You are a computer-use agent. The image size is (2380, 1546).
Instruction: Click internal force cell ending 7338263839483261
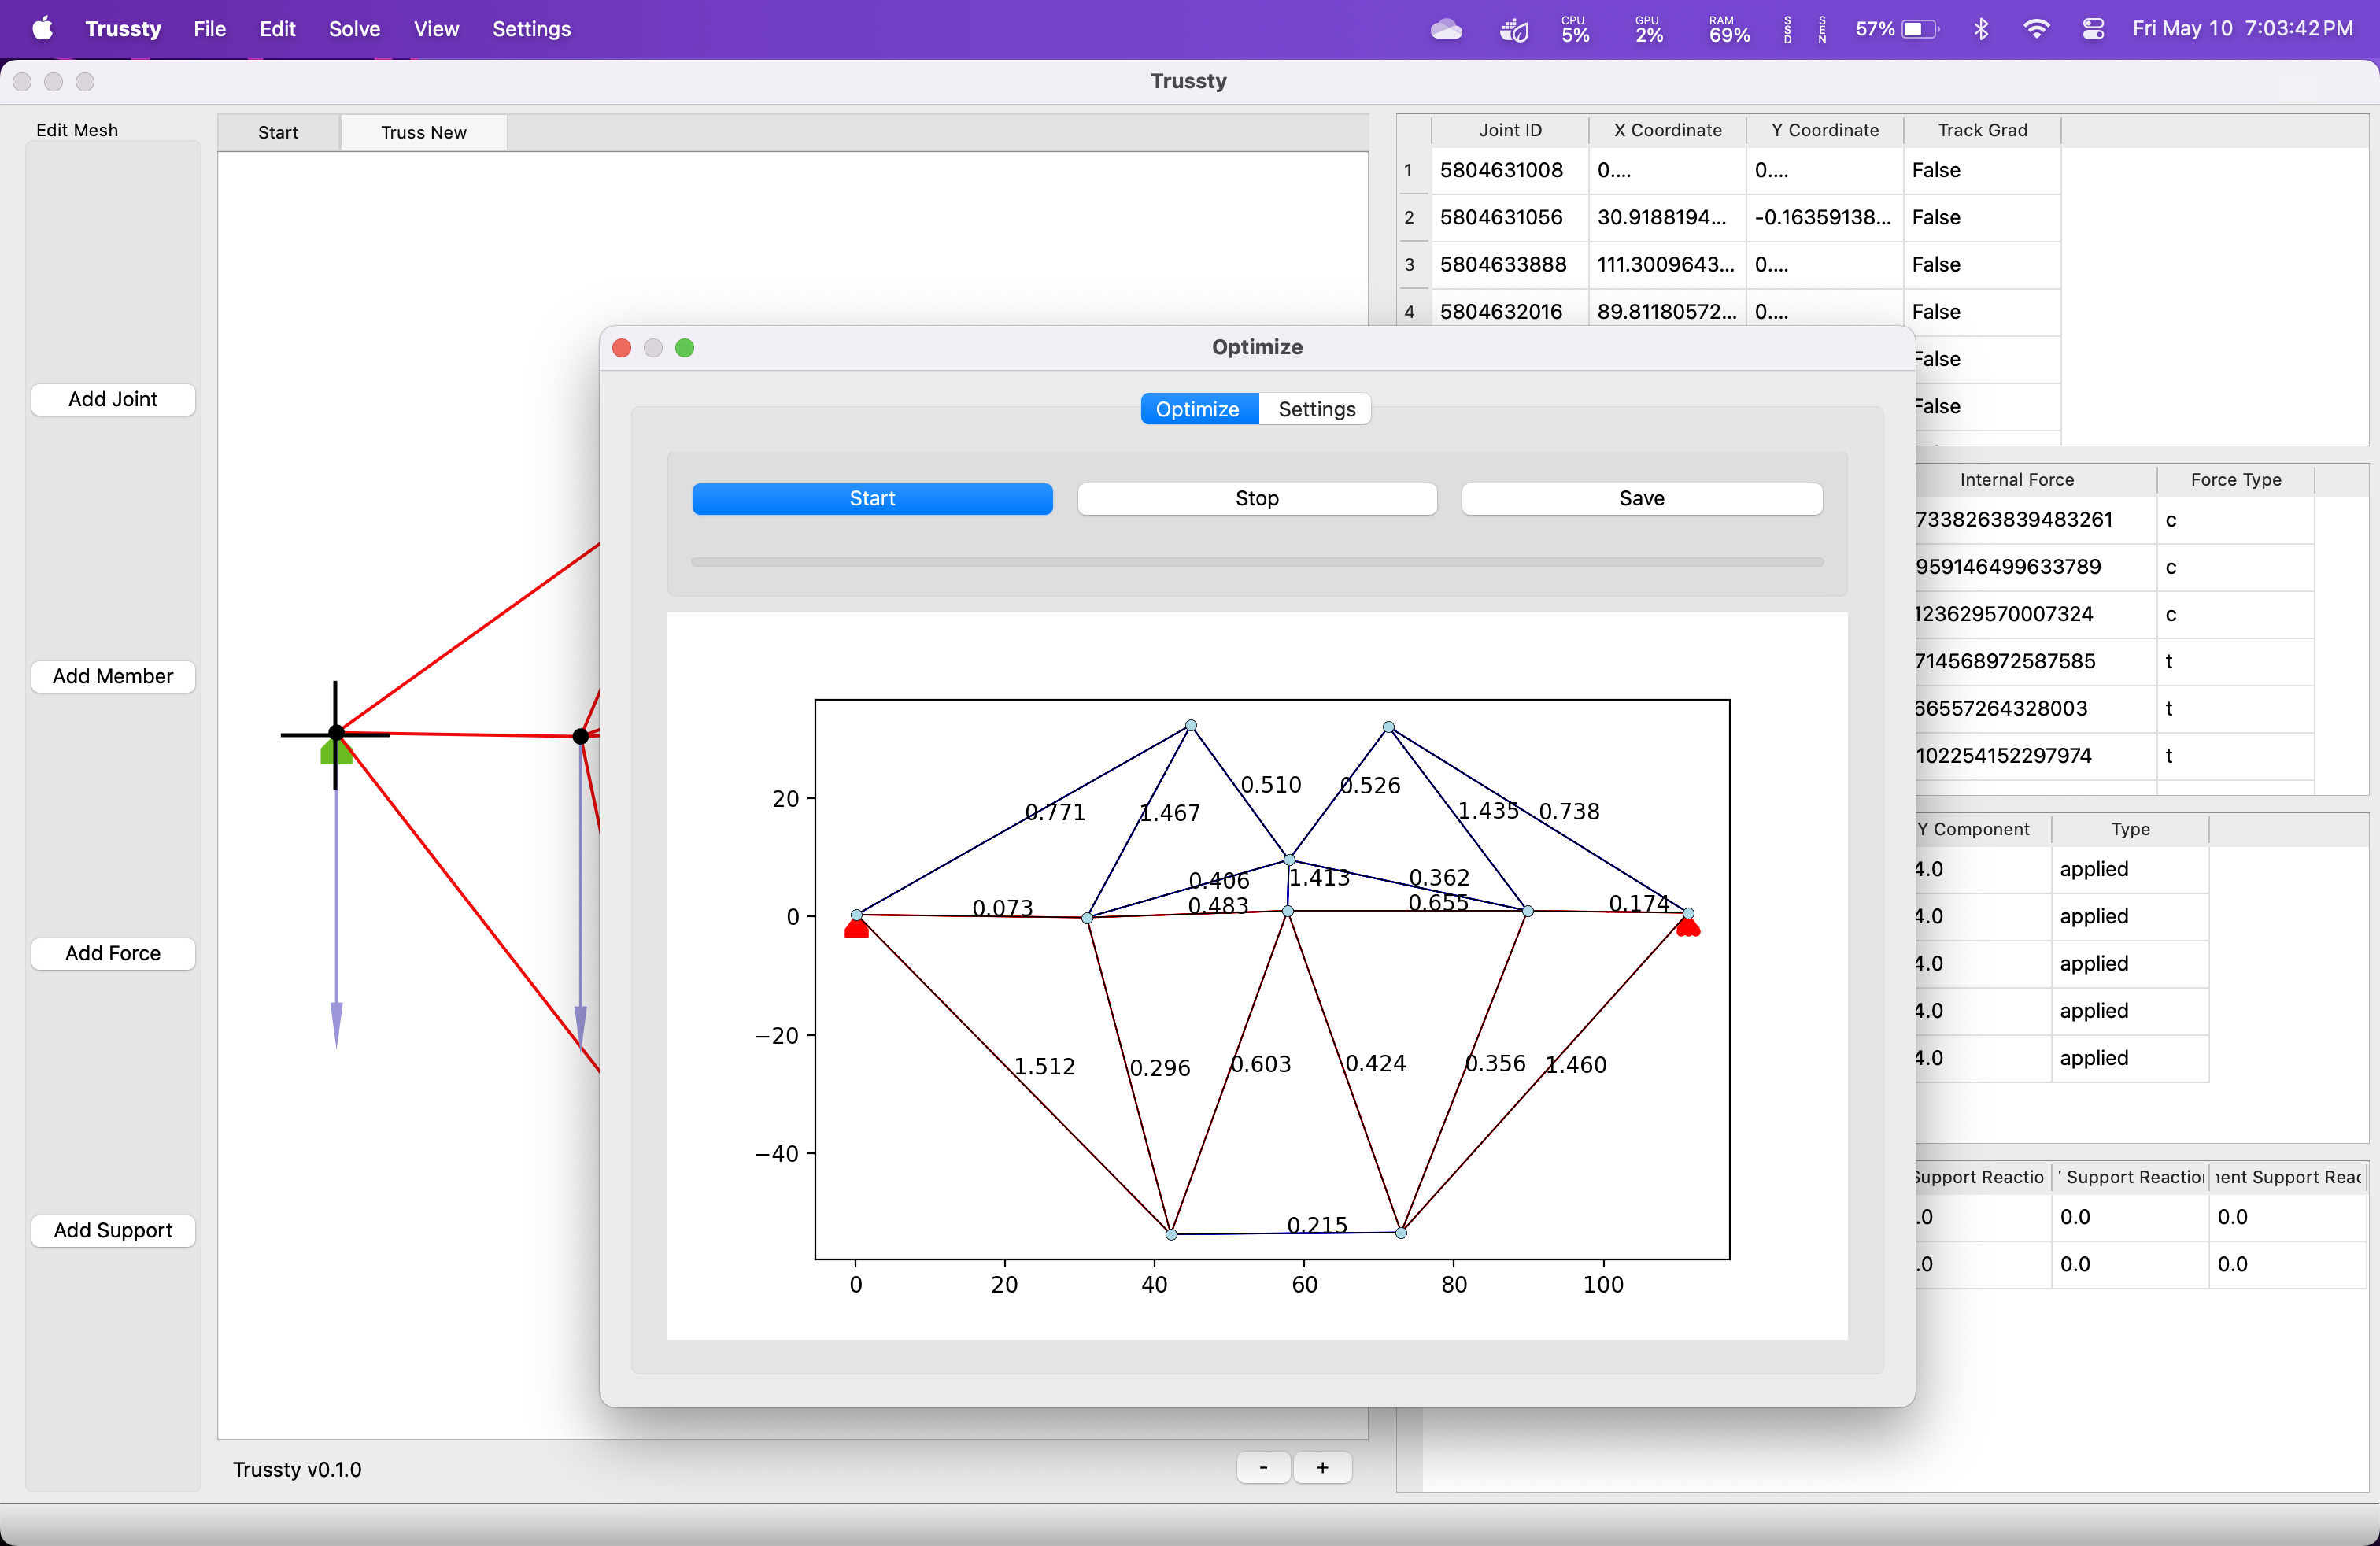pos(2036,520)
